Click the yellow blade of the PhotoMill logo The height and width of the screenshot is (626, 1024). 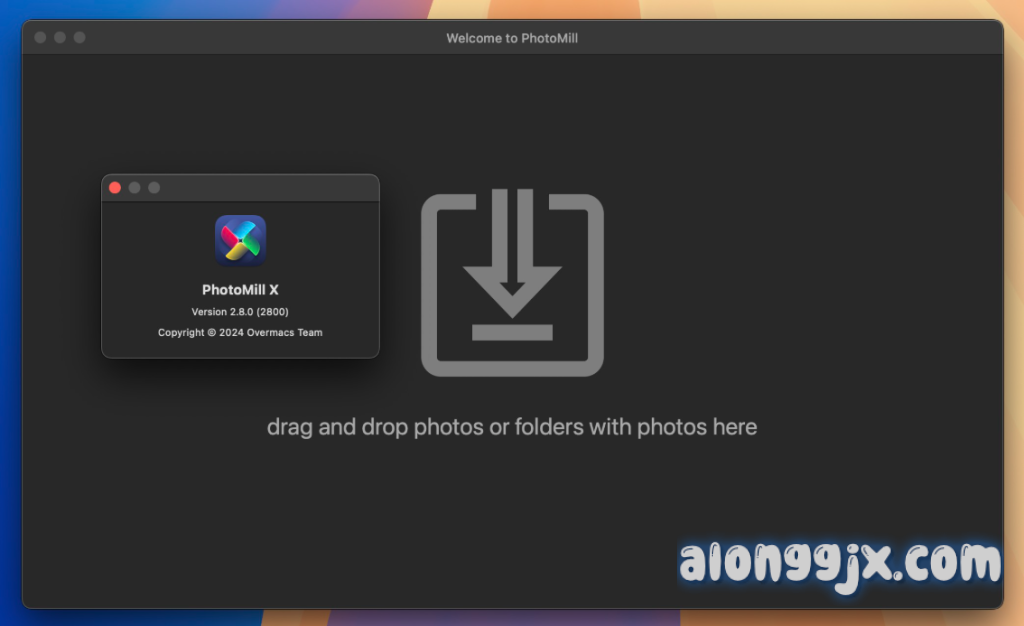click(x=235, y=252)
